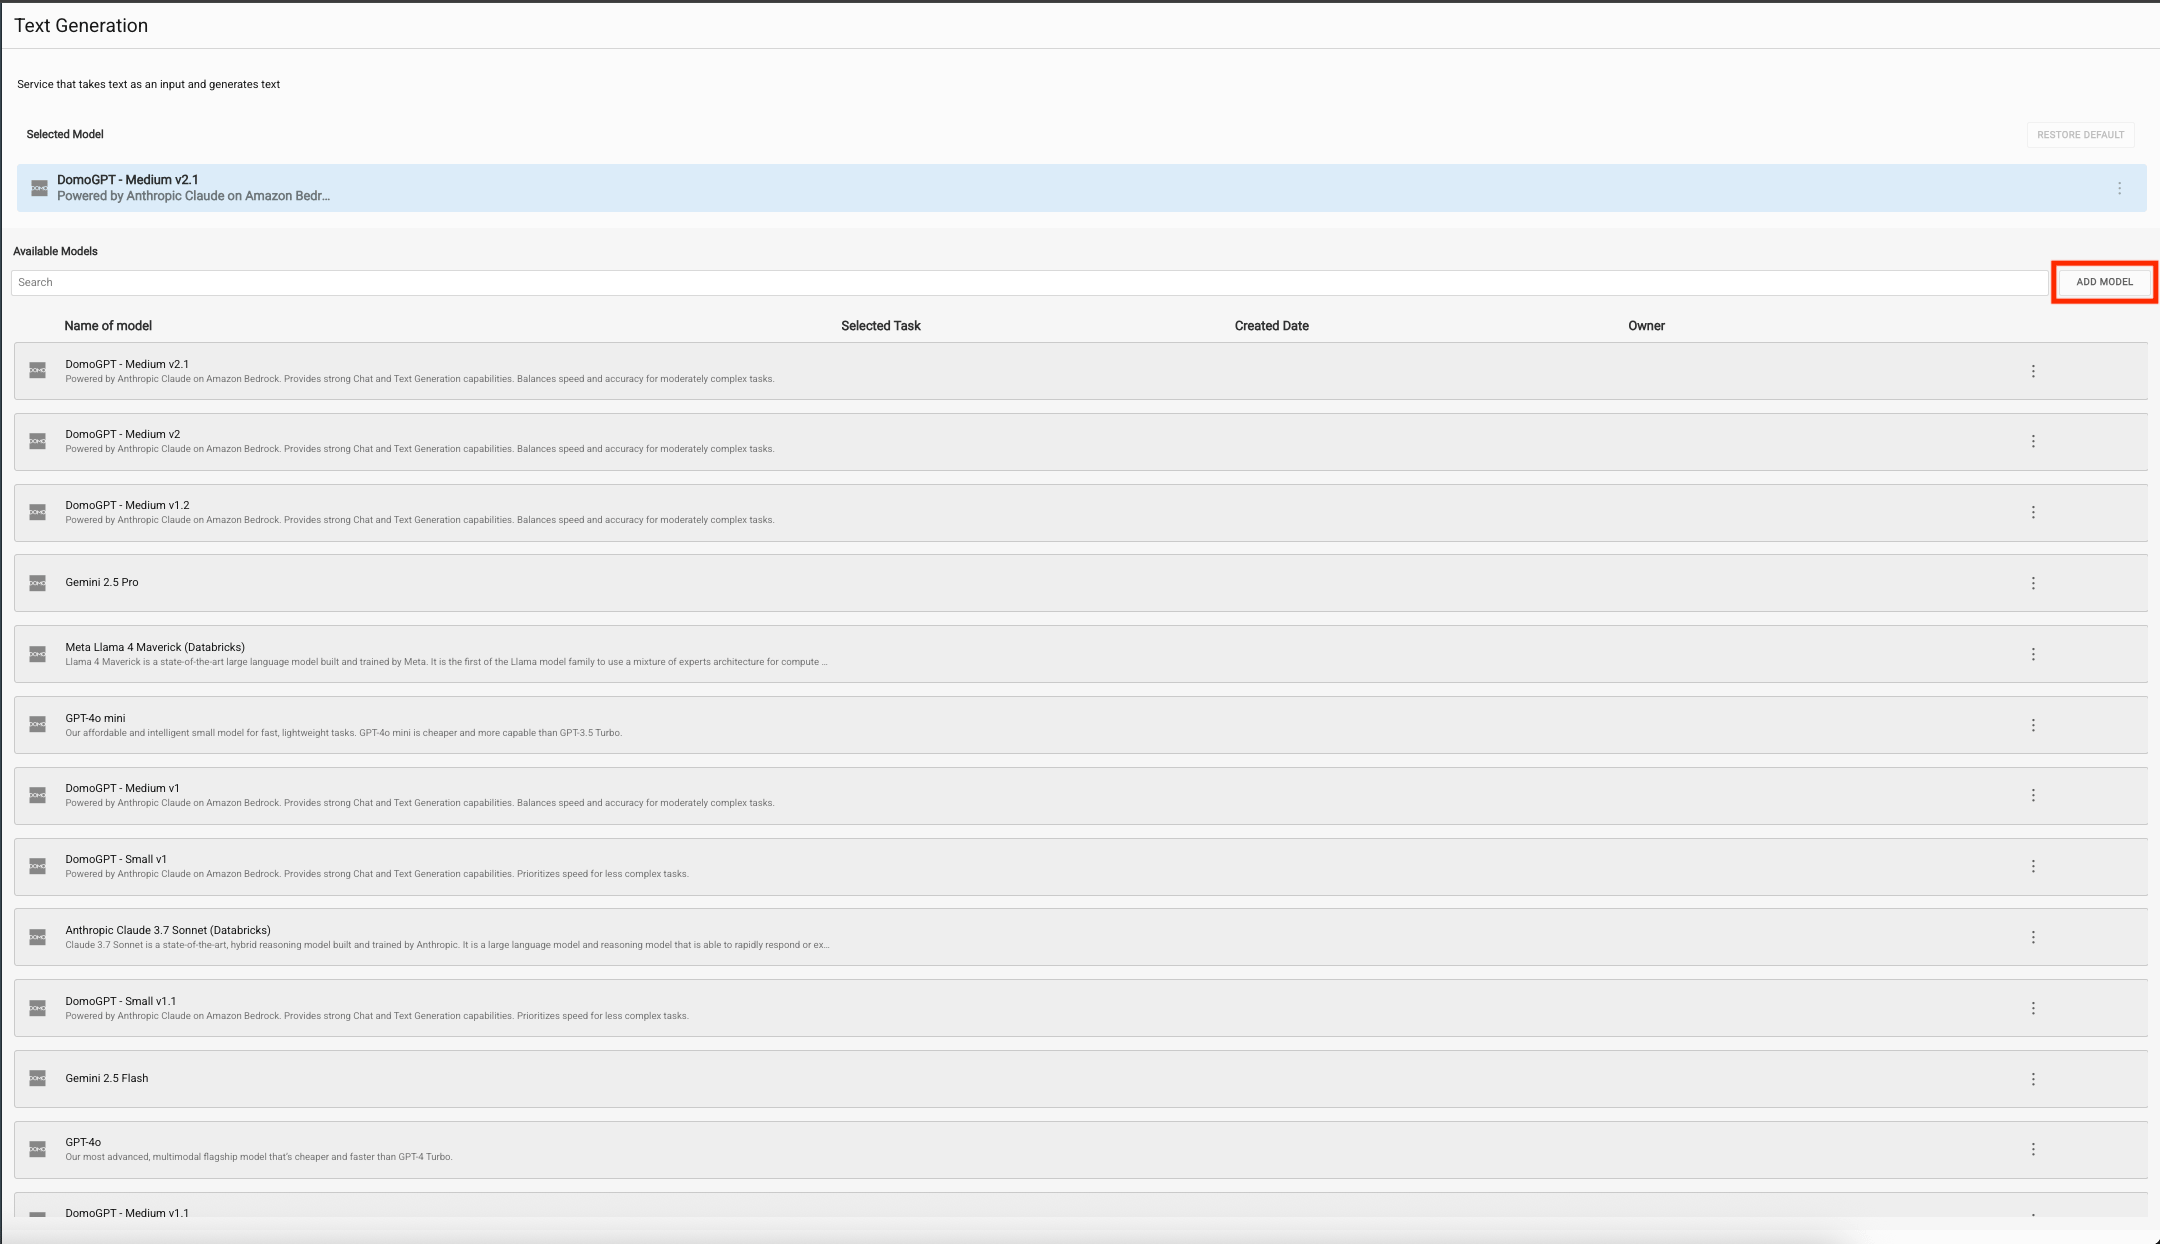2160x1244 pixels.
Task: Click the Domo icon beside DomoGPT - Small v1
Action: (x=37, y=866)
